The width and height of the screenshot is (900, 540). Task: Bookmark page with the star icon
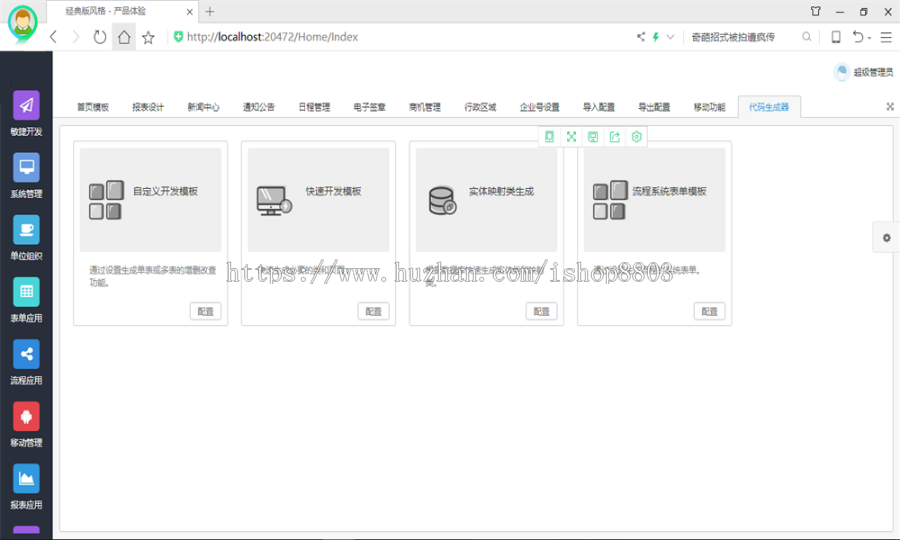coord(148,38)
